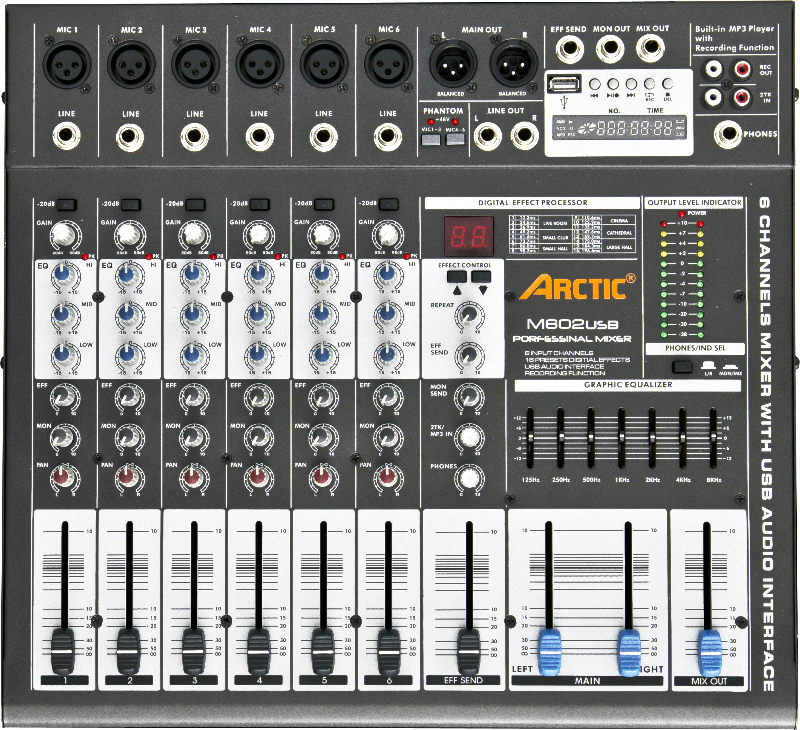This screenshot has height=730, width=800.
Task: Click the 1KHz graphic equalizer slider
Action: coord(621,438)
